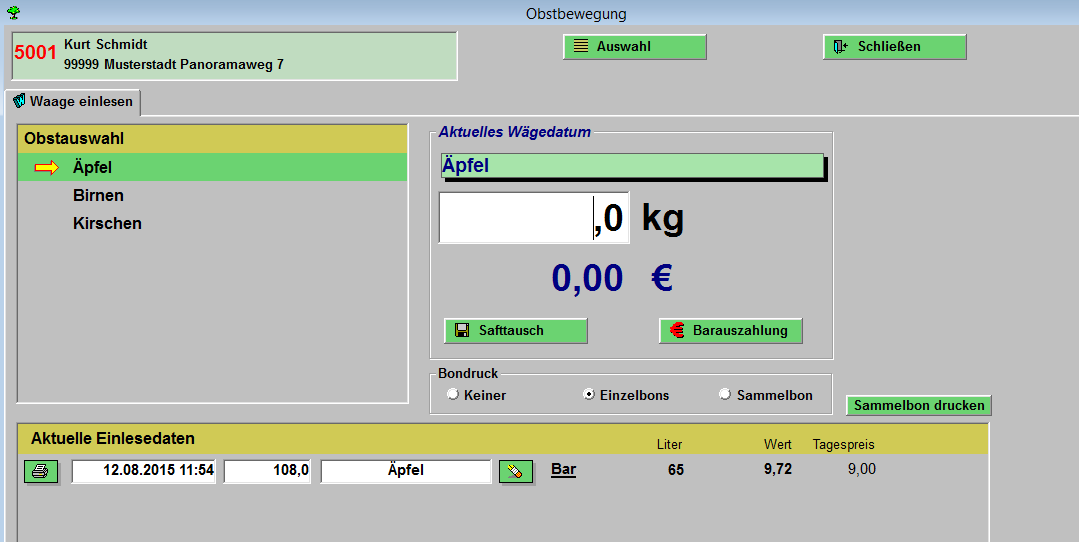Click the date field showing 12.08.2015 11:54
The height and width of the screenshot is (542, 1079).
pos(144,471)
